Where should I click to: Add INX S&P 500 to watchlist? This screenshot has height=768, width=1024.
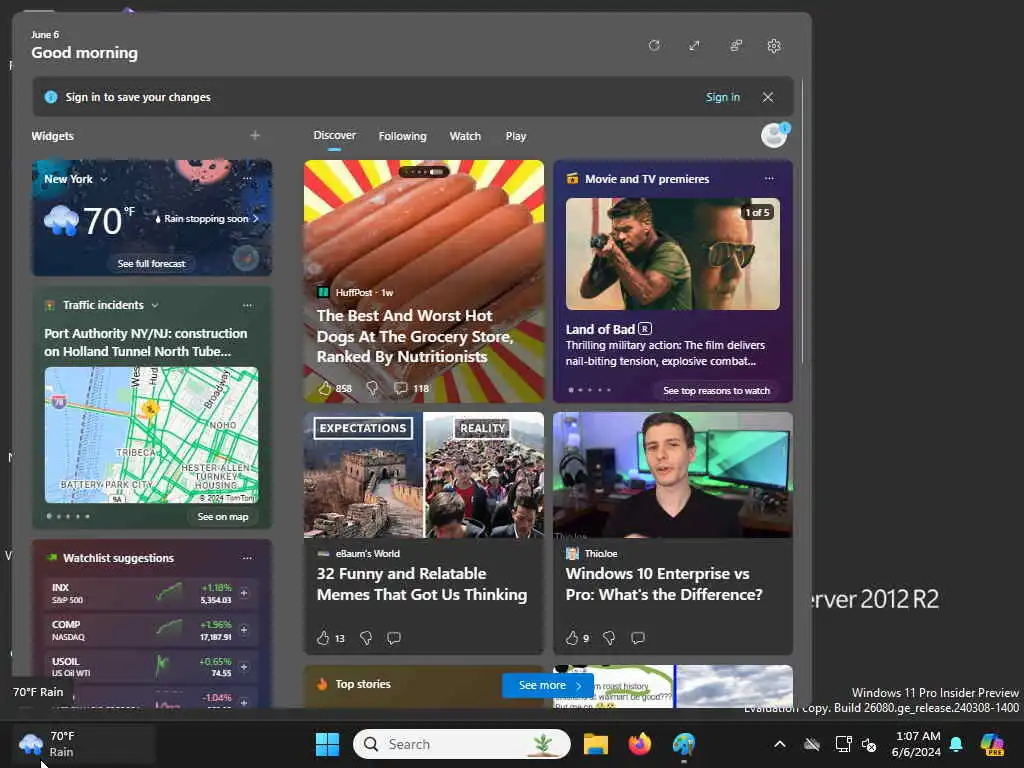[x=244, y=593]
